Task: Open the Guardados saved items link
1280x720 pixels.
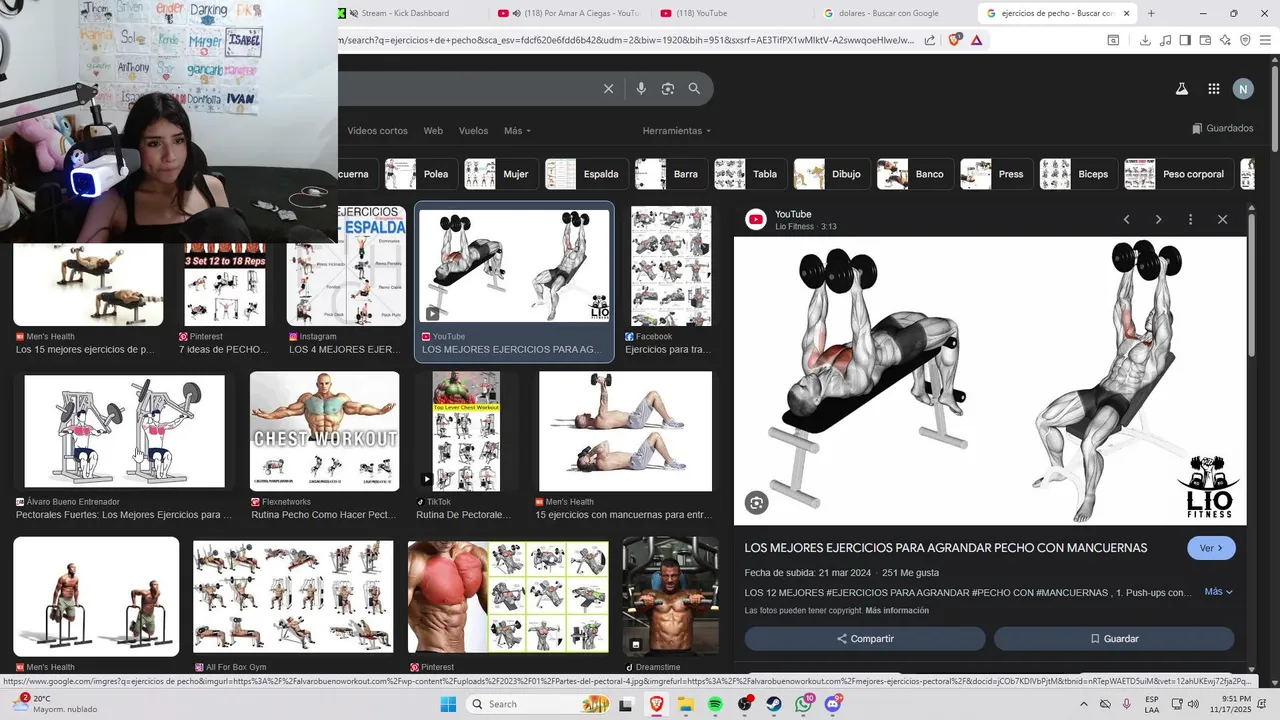Action: 1223,128
